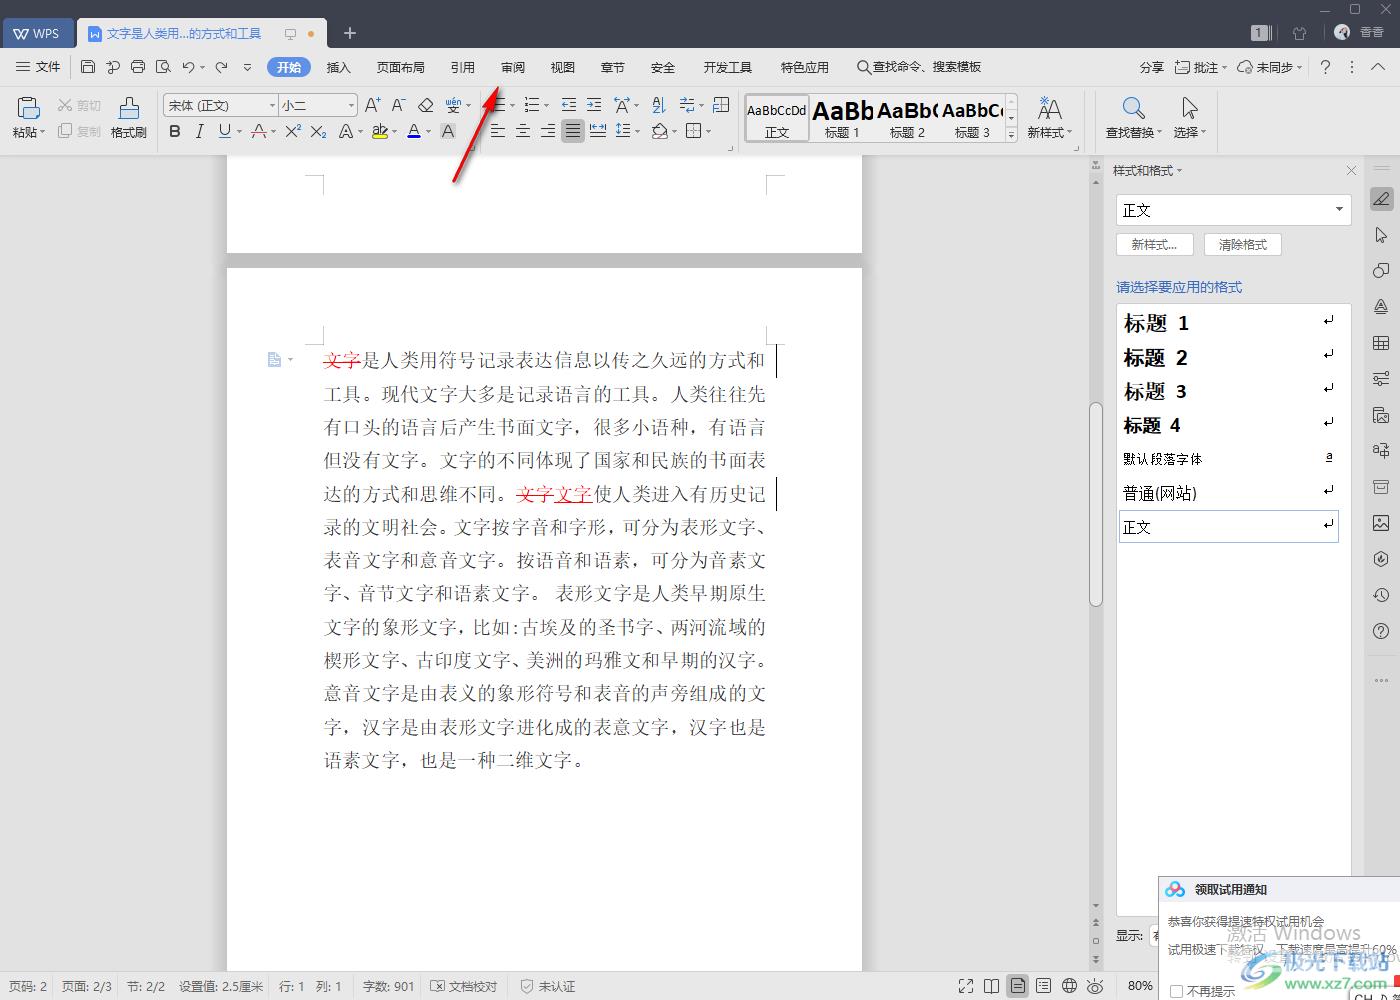Image resolution: width=1400 pixels, height=1000 pixels.
Task: Switch to the 开发工具 tab
Action: [x=727, y=67]
